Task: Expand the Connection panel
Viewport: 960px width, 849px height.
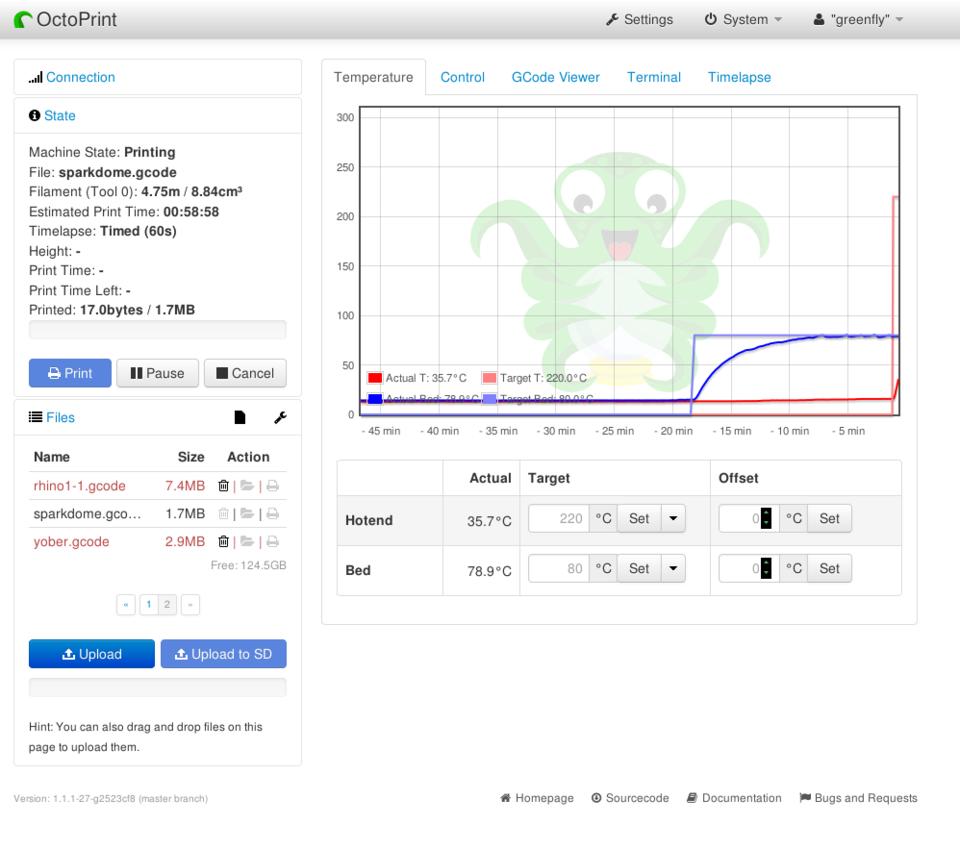Action: coord(80,77)
